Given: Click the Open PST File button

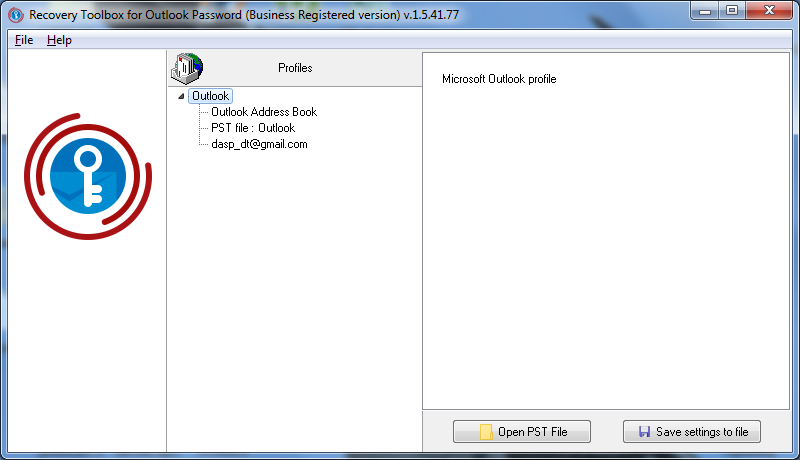Looking at the screenshot, I should [522, 432].
